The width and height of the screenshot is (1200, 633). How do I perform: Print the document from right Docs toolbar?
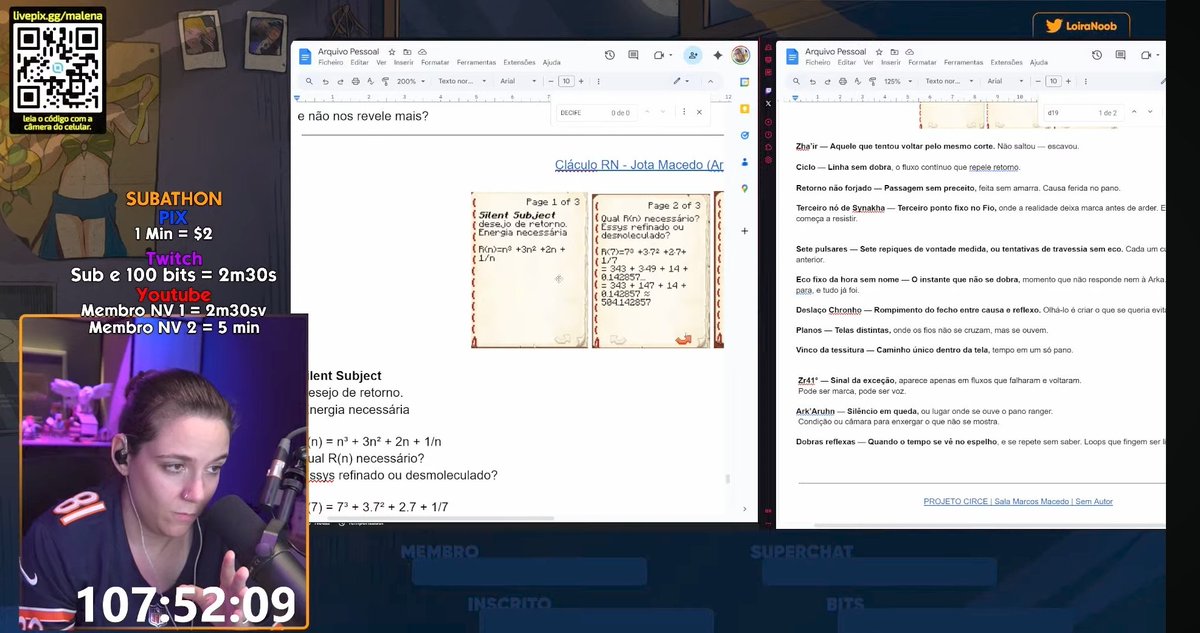[x=843, y=81]
